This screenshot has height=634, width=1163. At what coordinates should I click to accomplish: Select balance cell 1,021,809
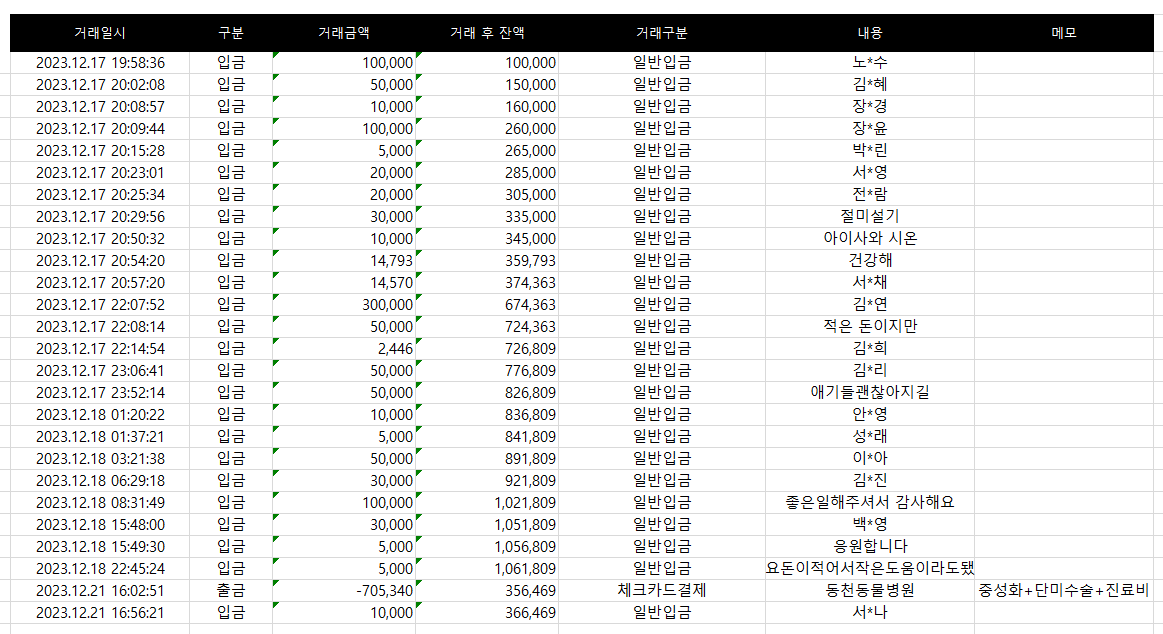pyautogui.click(x=487, y=503)
